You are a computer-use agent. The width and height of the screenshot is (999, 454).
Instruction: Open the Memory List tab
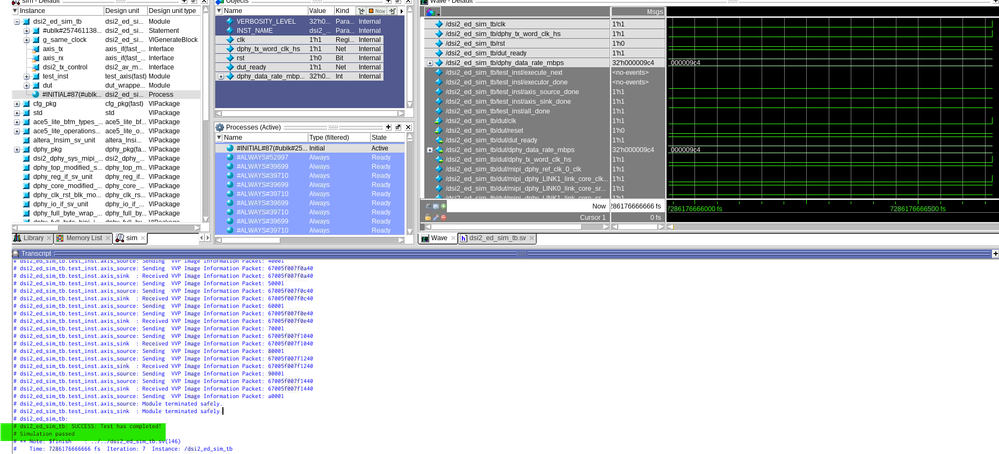(x=84, y=238)
